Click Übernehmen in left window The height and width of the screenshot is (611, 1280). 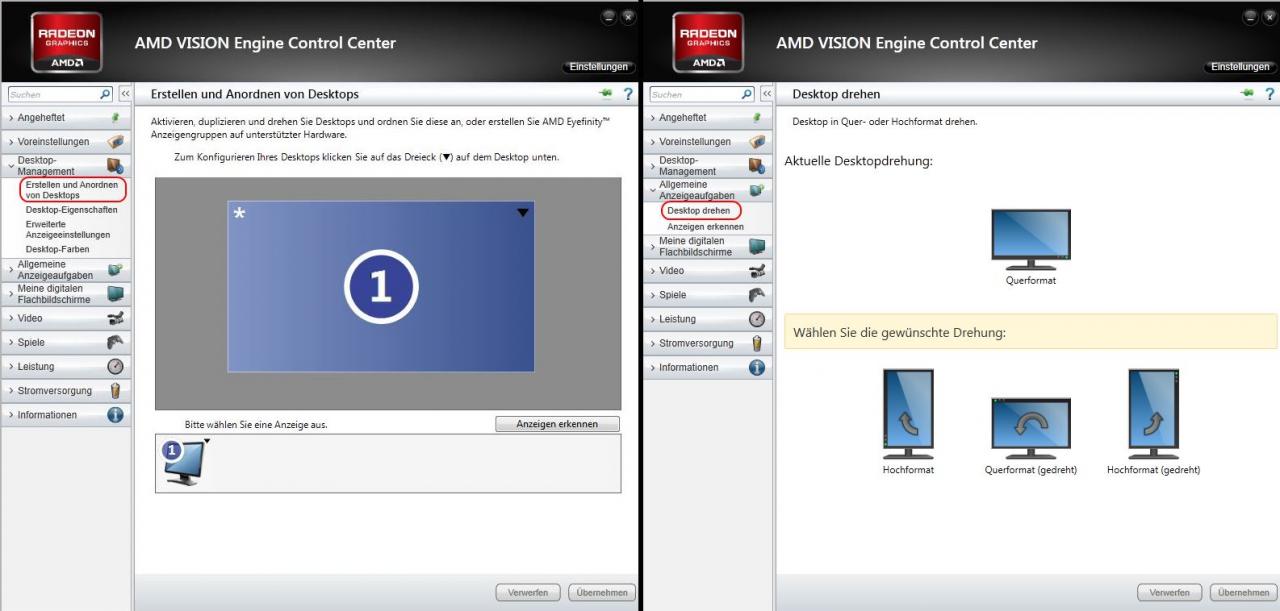click(602, 592)
